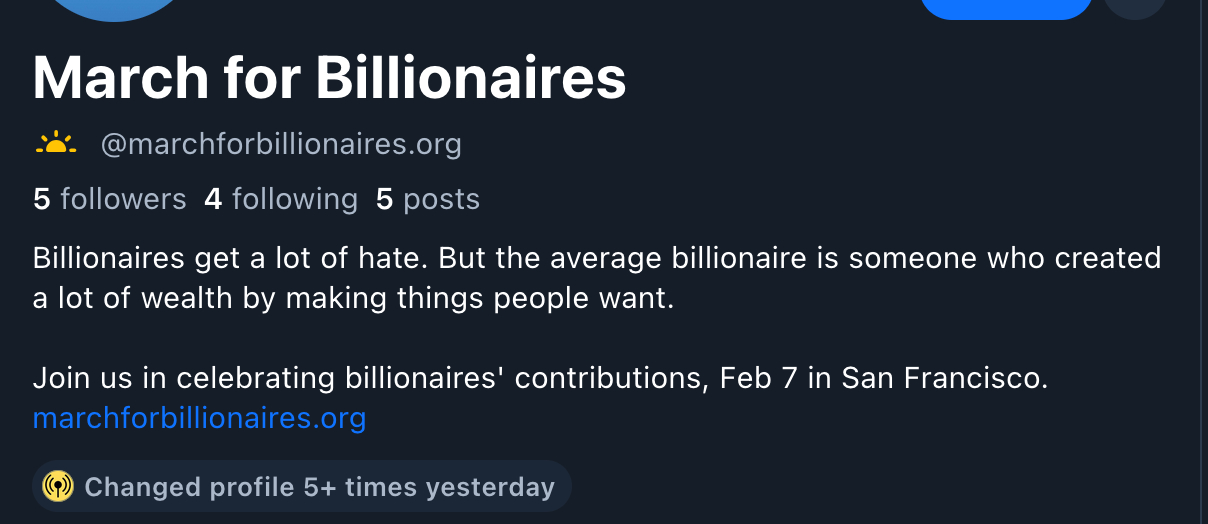The height and width of the screenshot is (524, 1208).
Task: View the 4 following list
Action: point(281,200)
